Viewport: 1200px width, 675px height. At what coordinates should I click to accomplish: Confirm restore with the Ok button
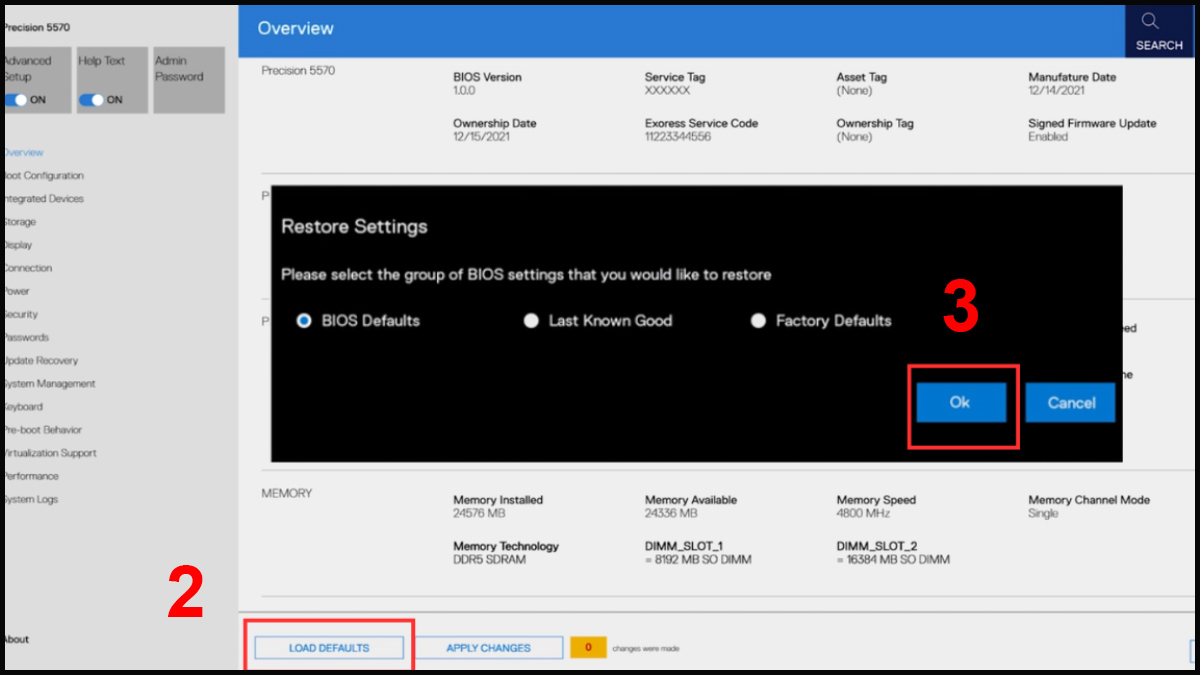pos(960,403)
